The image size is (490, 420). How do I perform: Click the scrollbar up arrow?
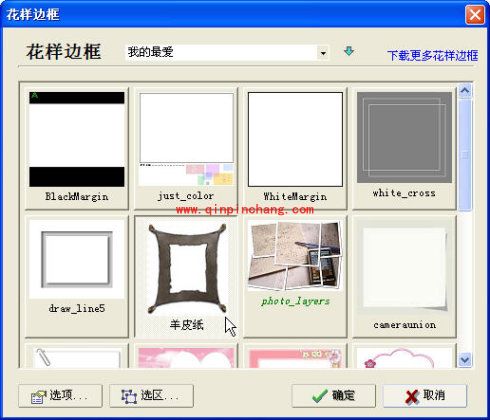pyautogui.click(x=465, y=91)
